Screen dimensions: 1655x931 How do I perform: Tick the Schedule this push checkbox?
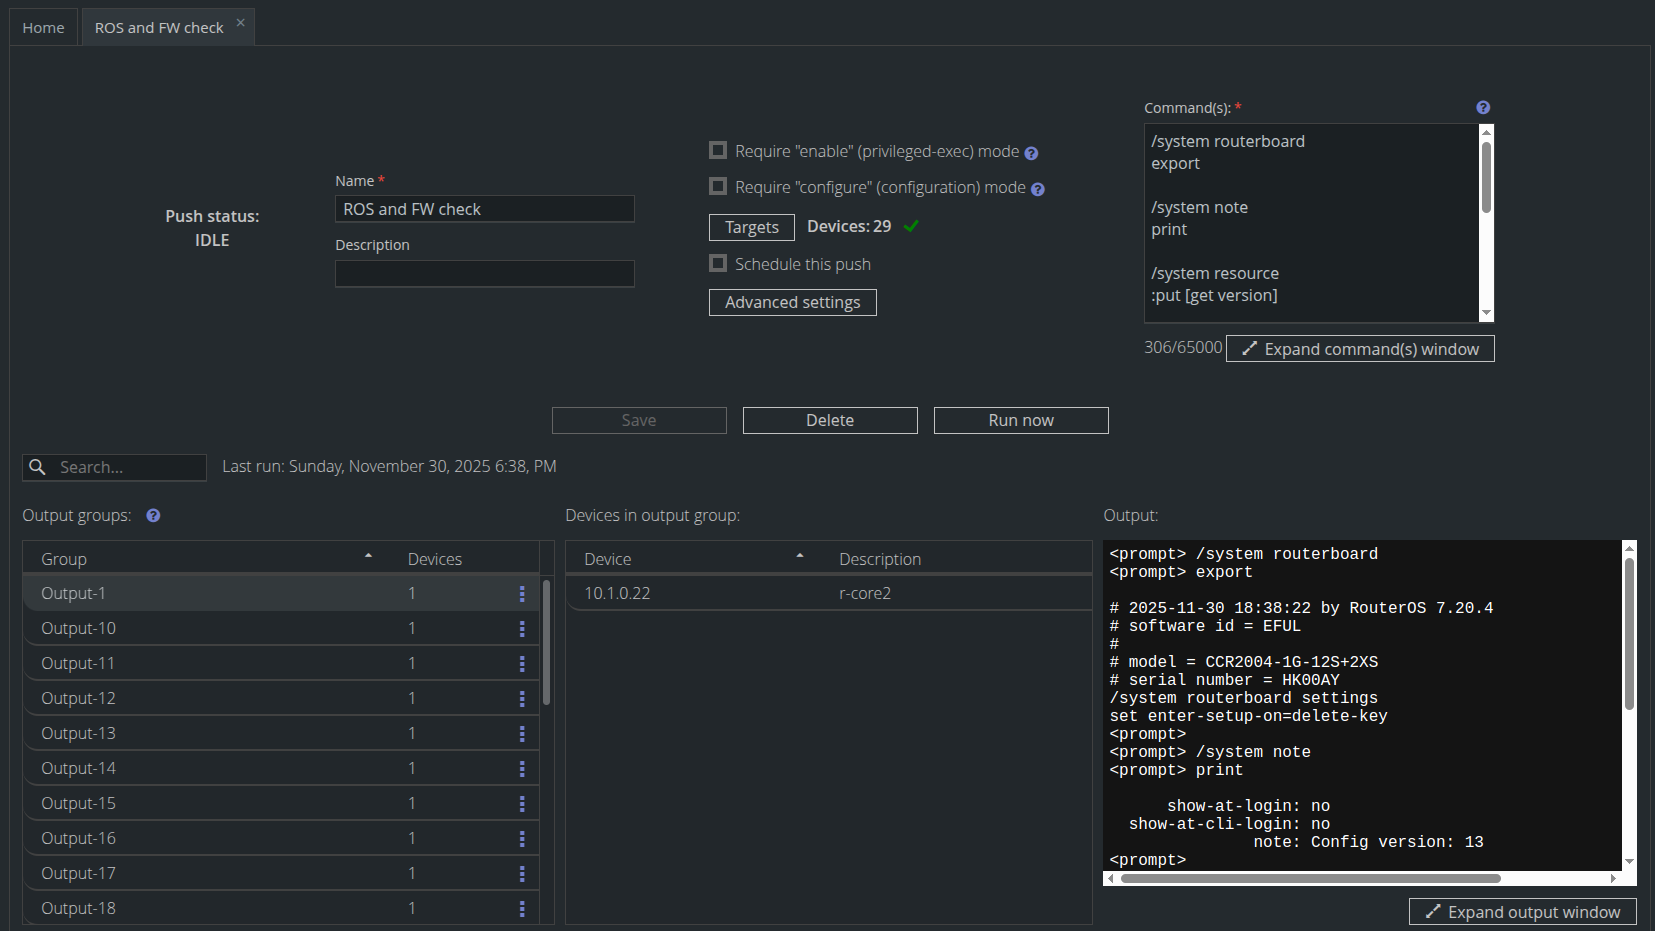tap(718, 264)
